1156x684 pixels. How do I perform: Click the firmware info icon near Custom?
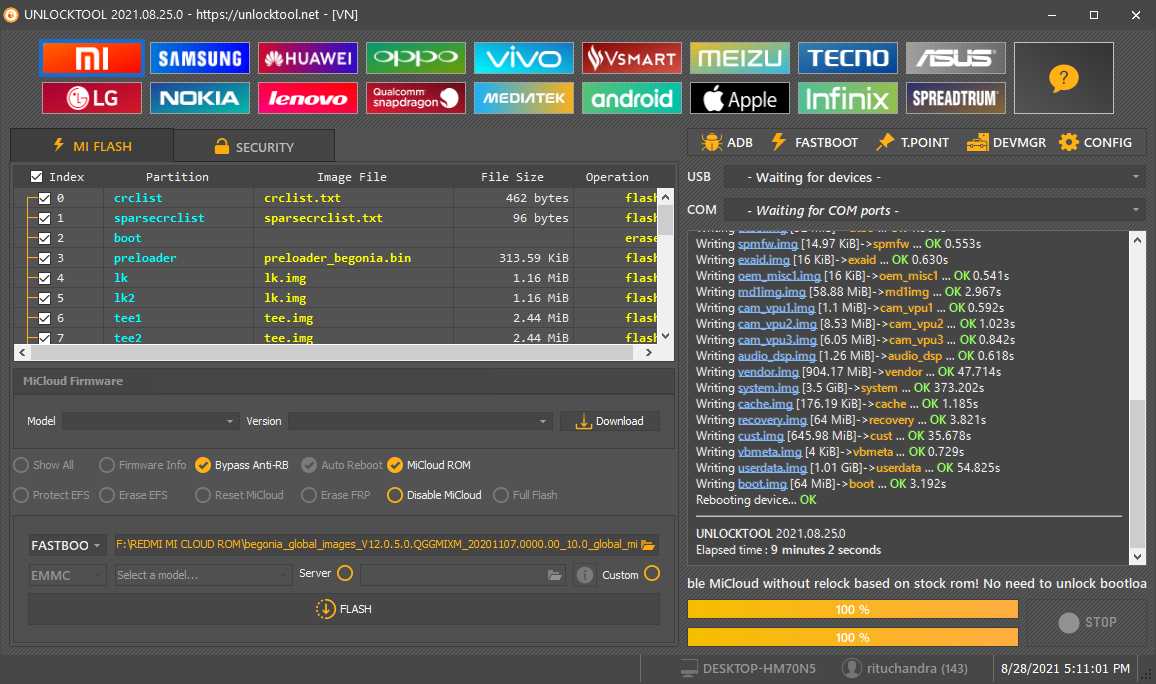click(x=585, y=575)
